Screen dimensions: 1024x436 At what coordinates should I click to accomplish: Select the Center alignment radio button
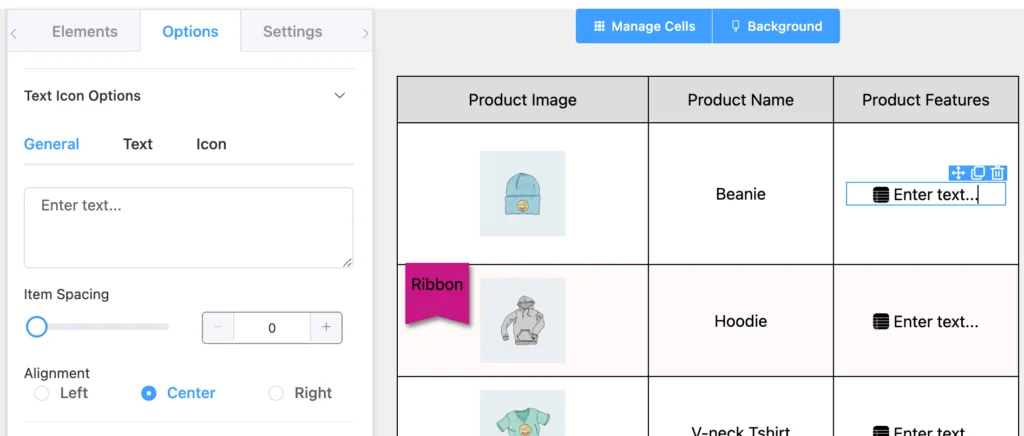tap(149, 393)
